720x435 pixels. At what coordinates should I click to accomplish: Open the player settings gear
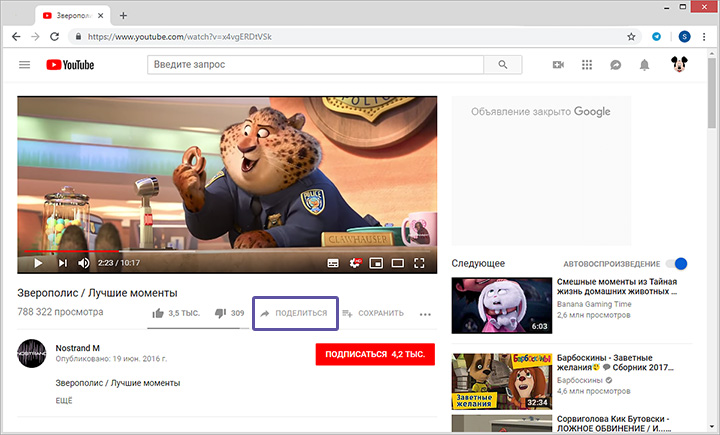pos(355,263)
